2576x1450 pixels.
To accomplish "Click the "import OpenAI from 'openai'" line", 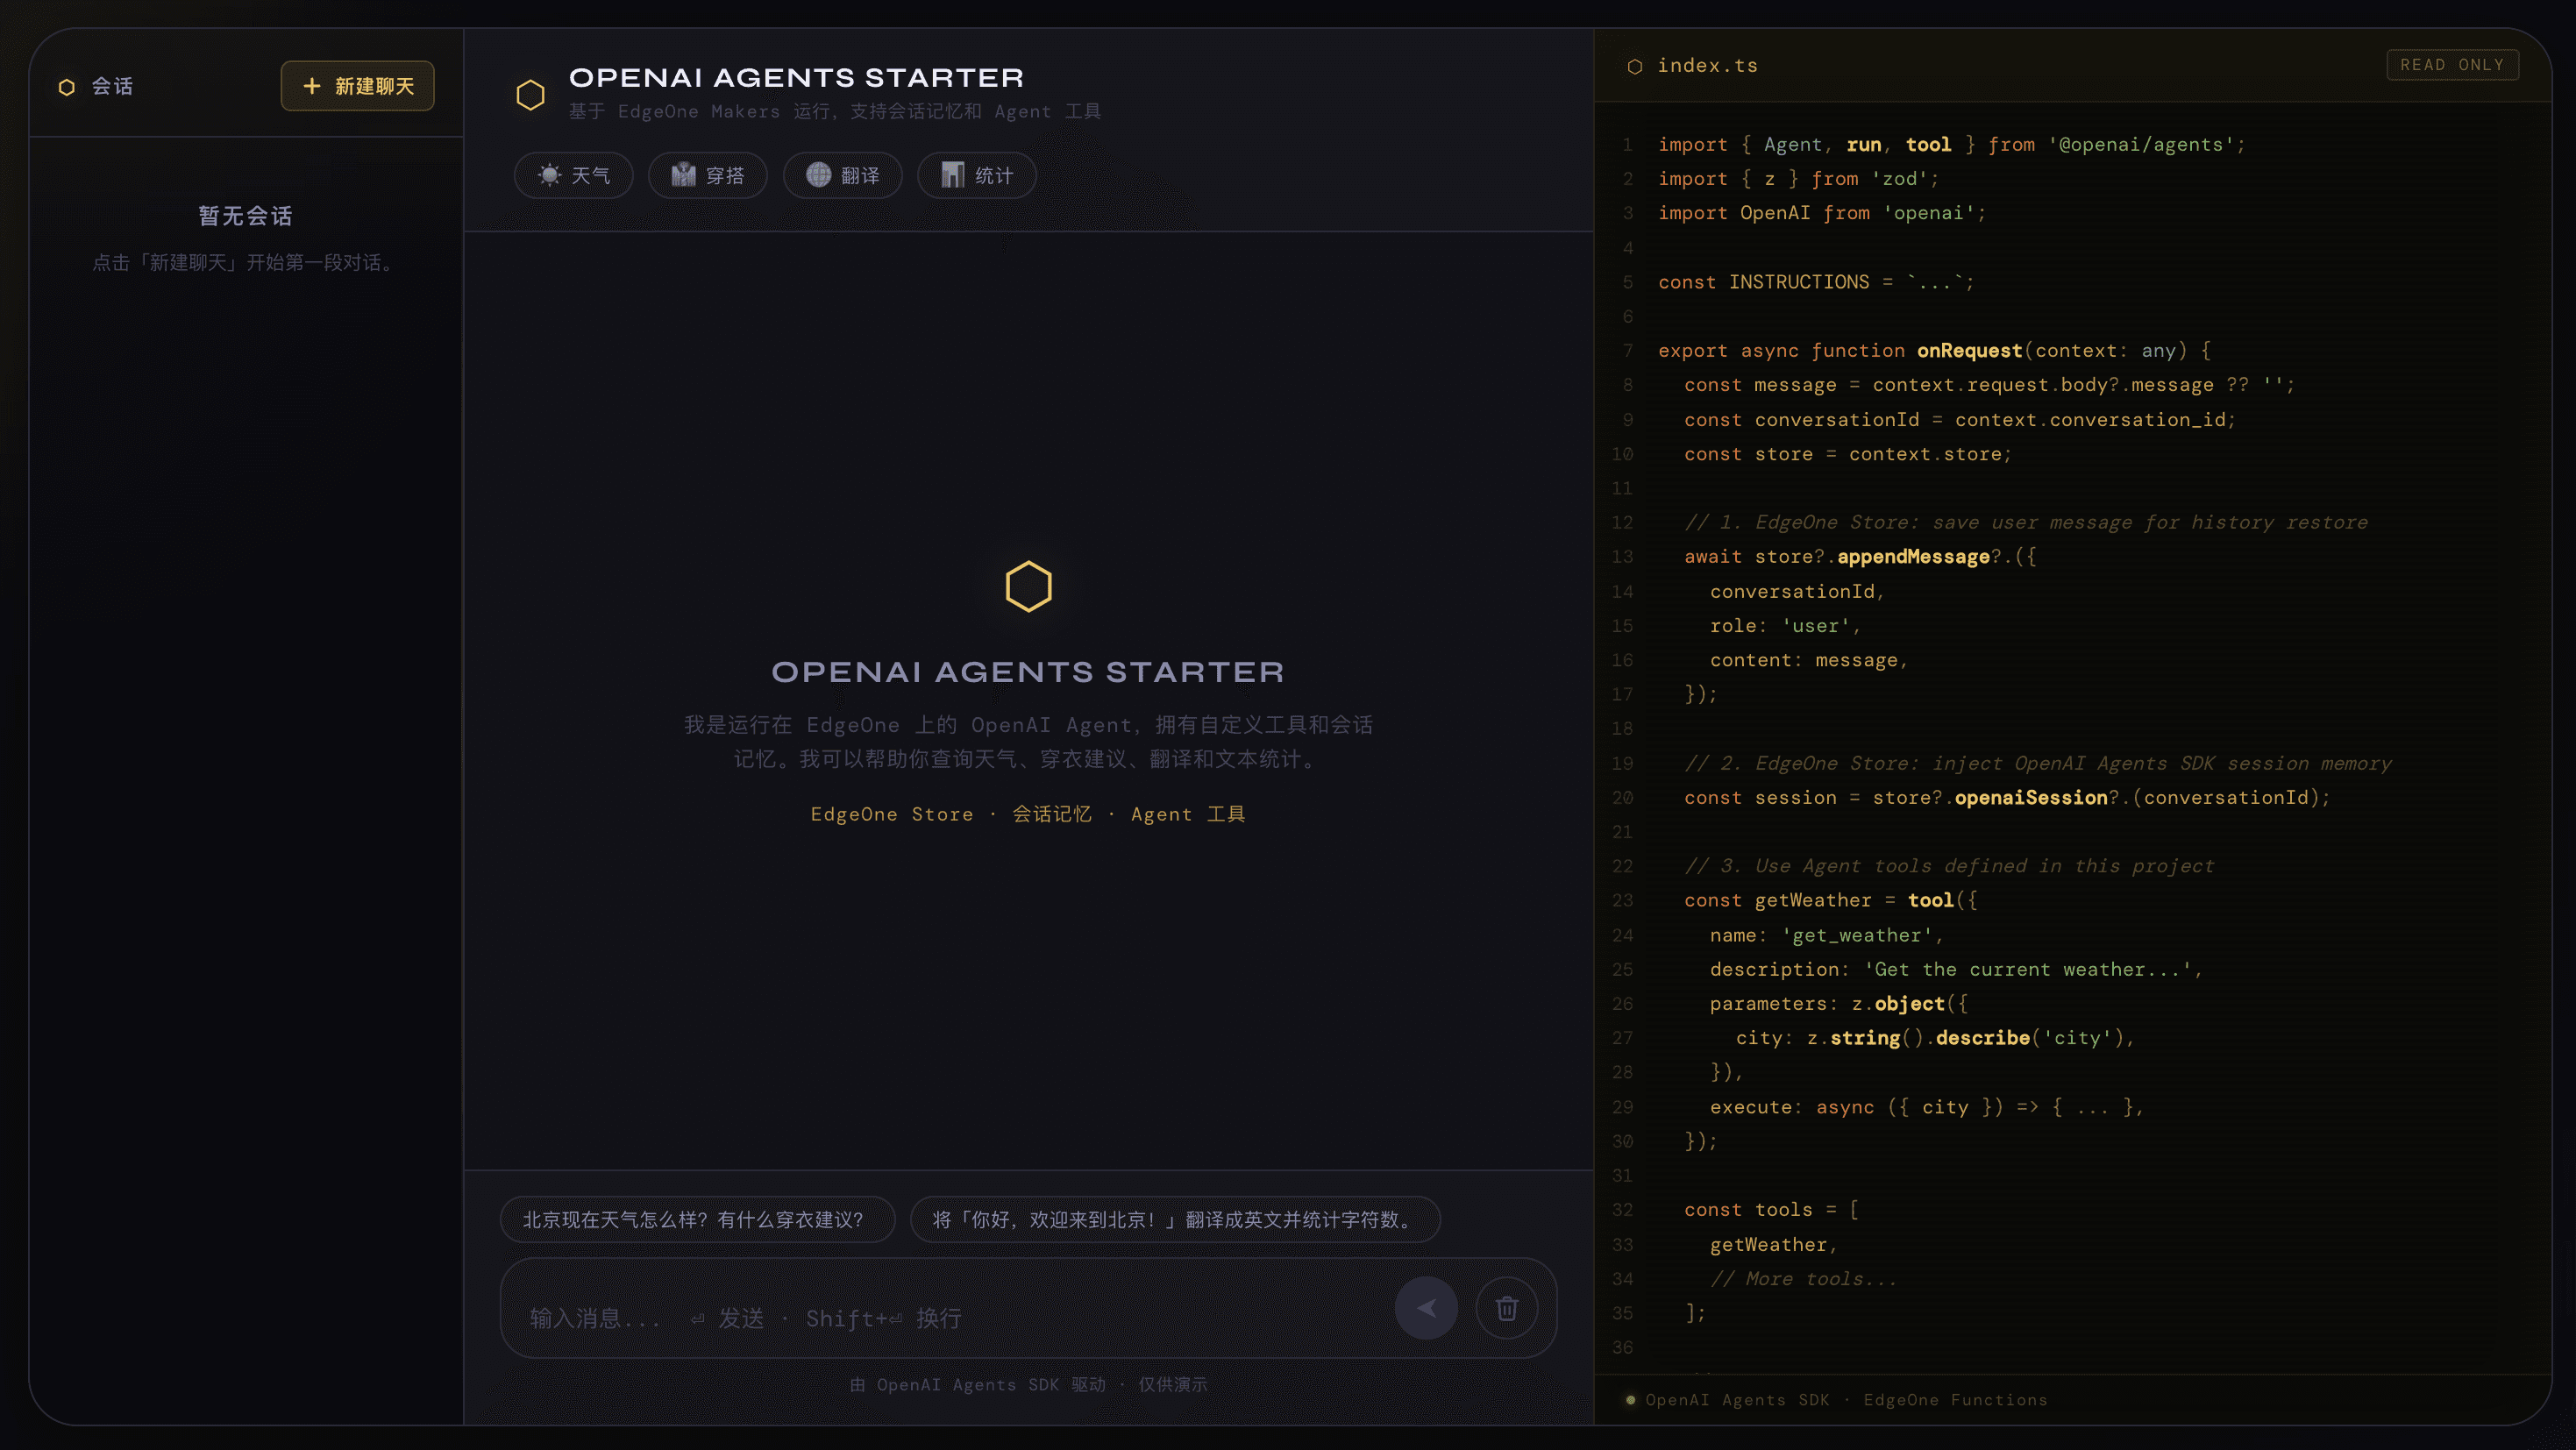I will tap(1822, 213).
